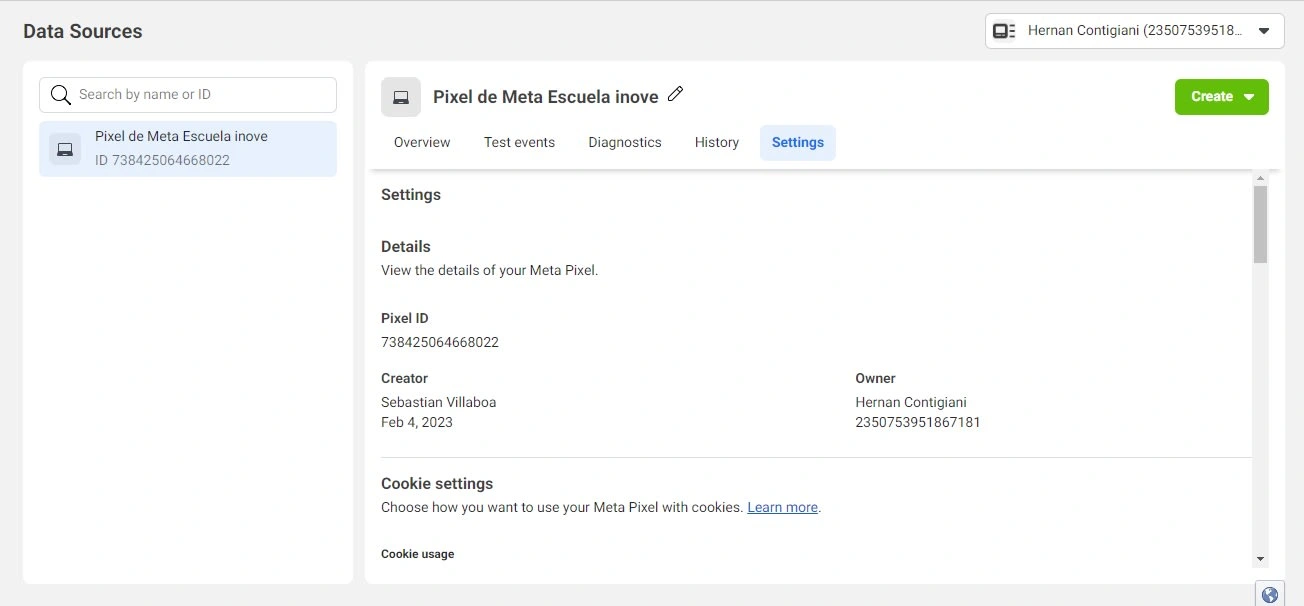Click the Details section heading
The height and width of the screenshot is (606, 1304).
pyautogui.click(x=406, y=246)
